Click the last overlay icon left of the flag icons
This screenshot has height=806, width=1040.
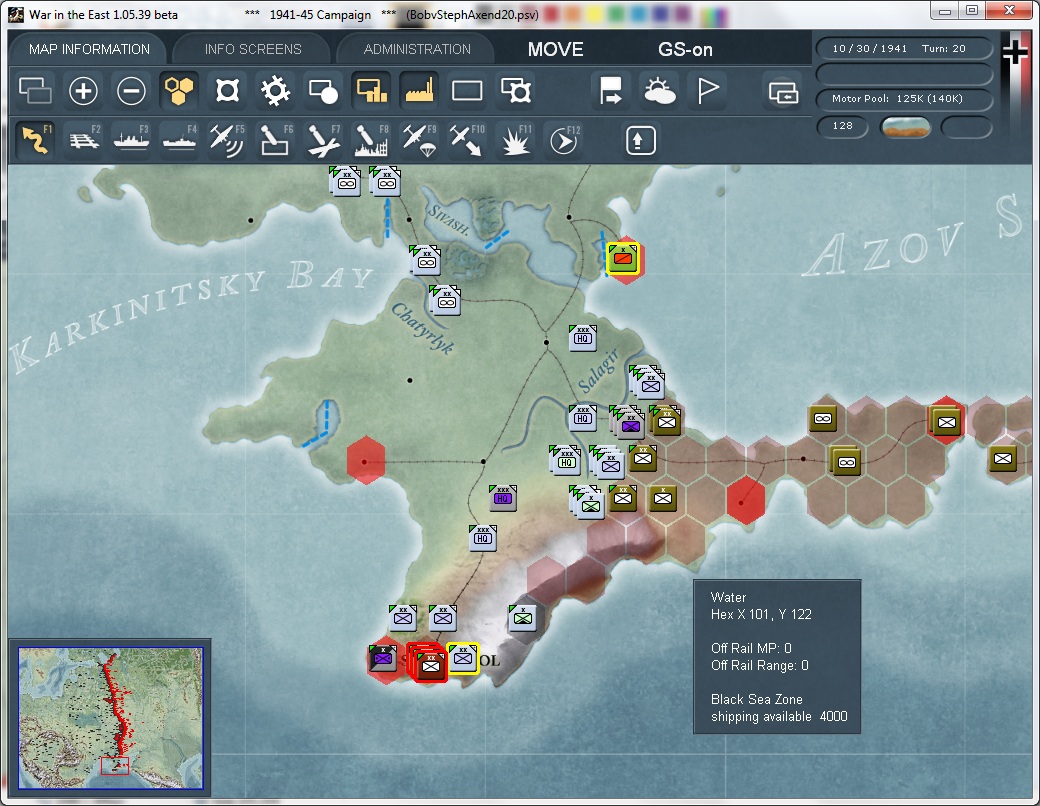(515, 91)
